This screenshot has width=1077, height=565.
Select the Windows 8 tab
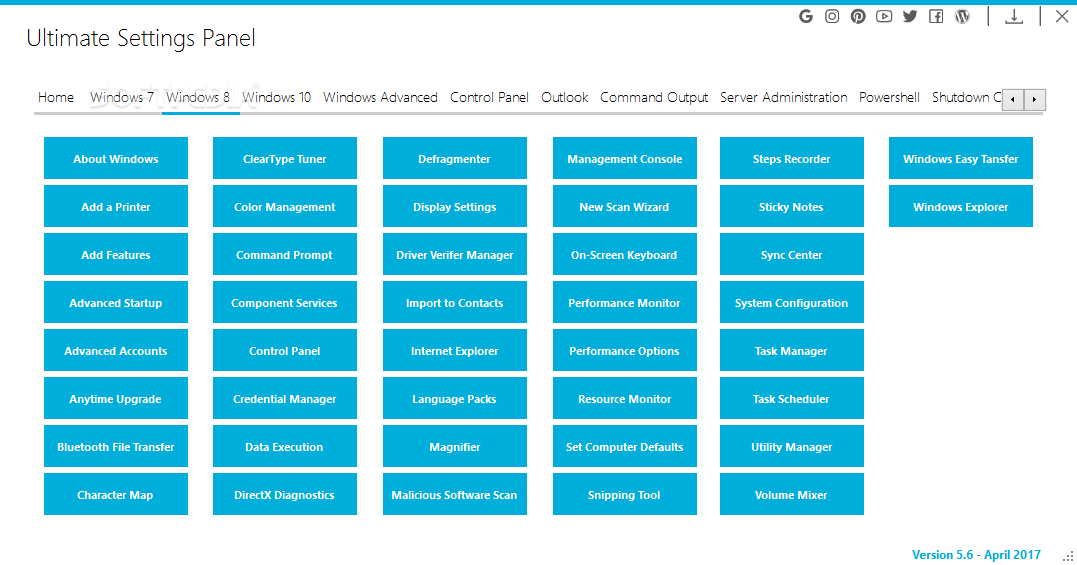[198, 97]
